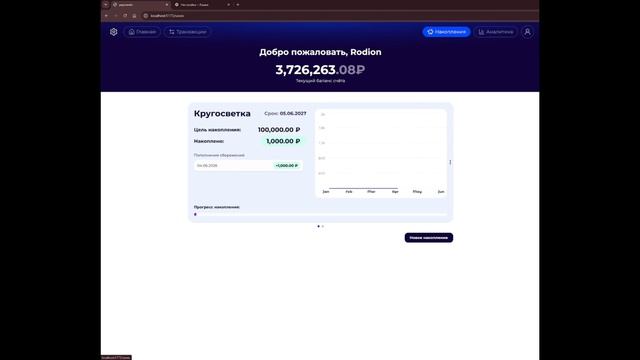Viewport: 640px width, 360px height.
Task: Select the first carousel dot
Action: coord(318,226)
